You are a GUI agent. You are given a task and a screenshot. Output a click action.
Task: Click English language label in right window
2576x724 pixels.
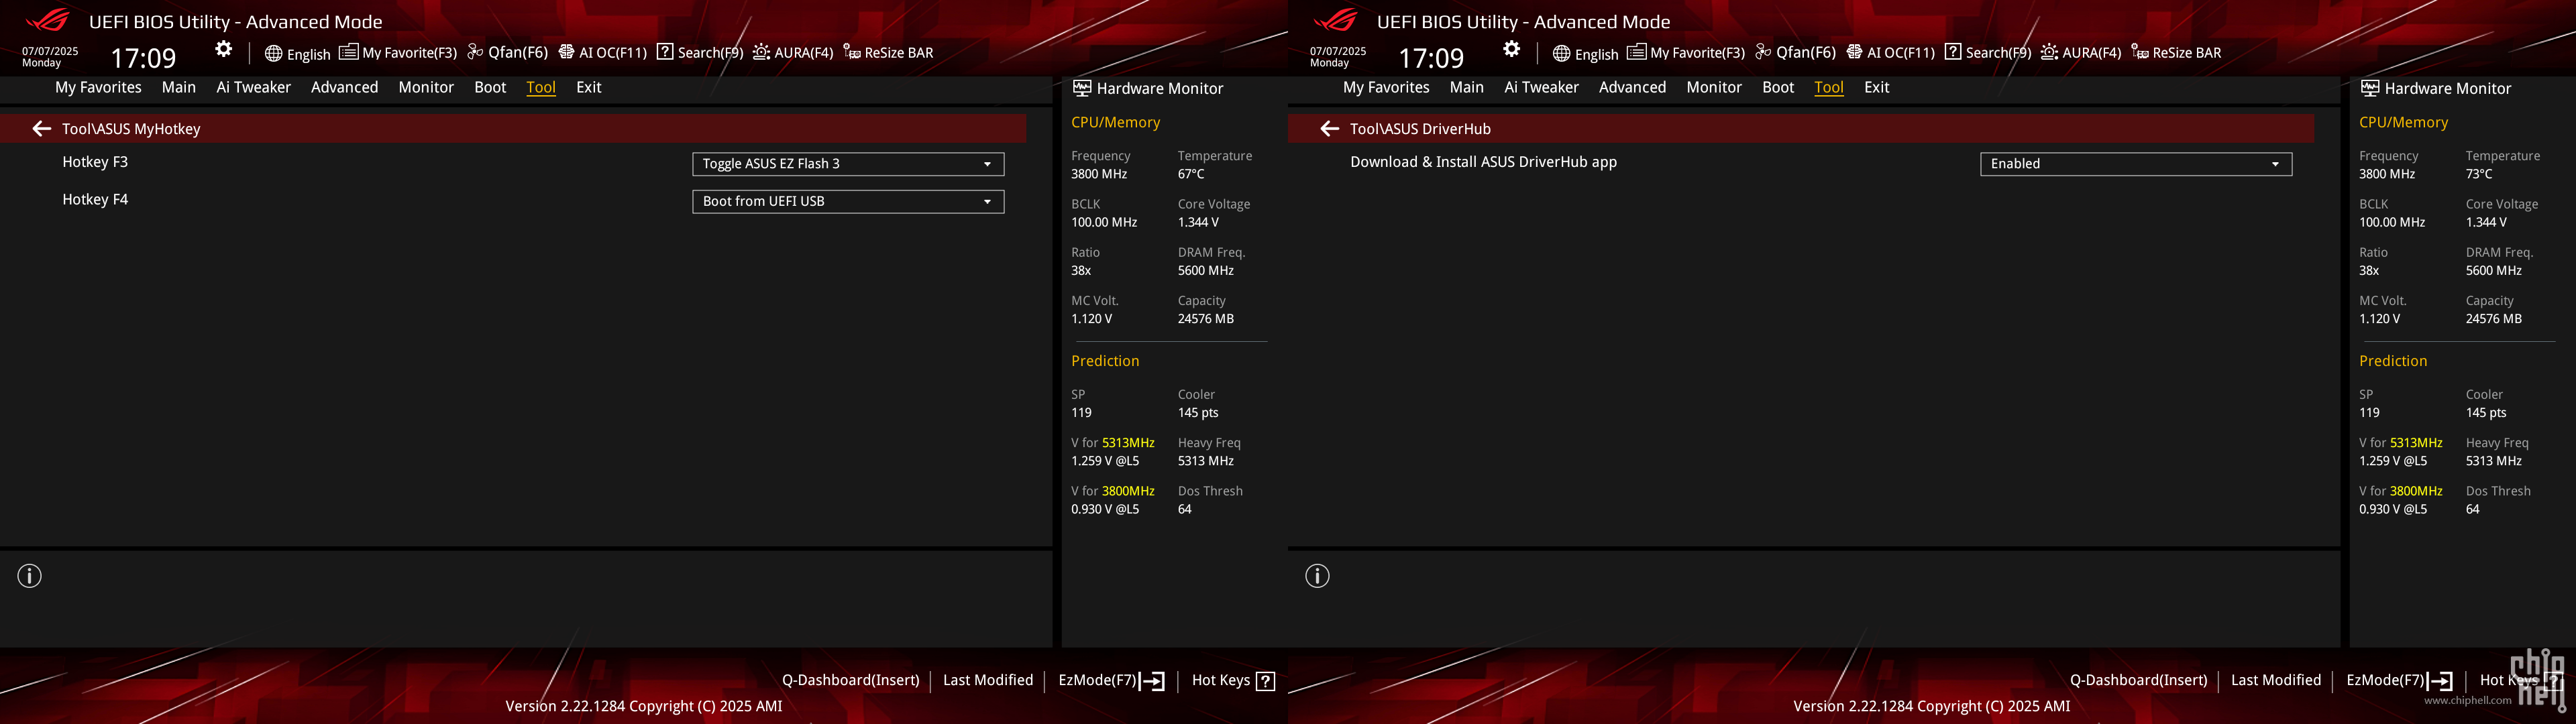(1597, 54)
